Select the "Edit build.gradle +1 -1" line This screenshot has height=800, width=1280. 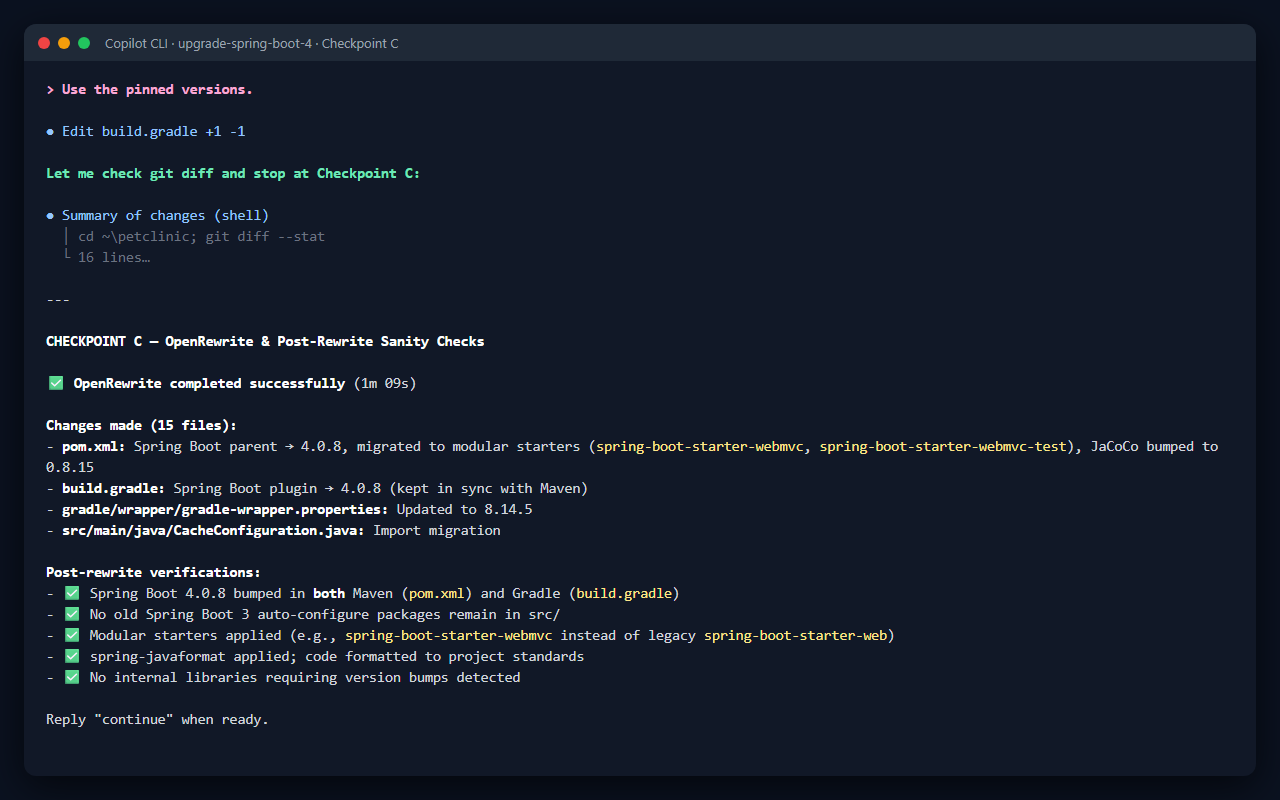154,132
